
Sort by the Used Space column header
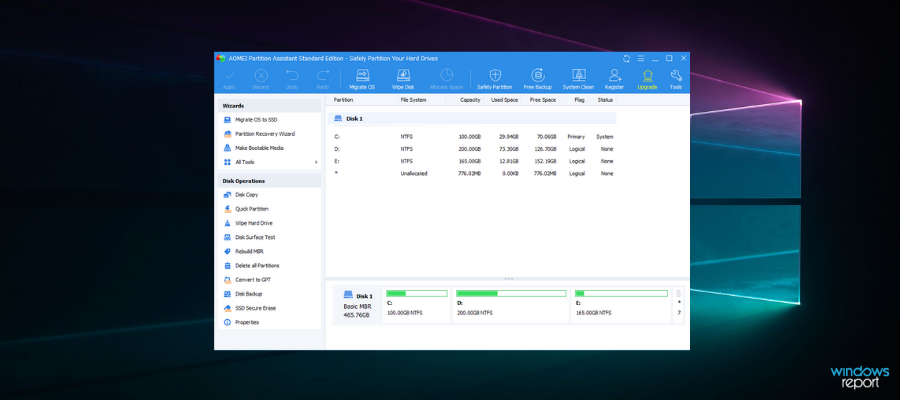pyautogui.click(x=503, y=100)
